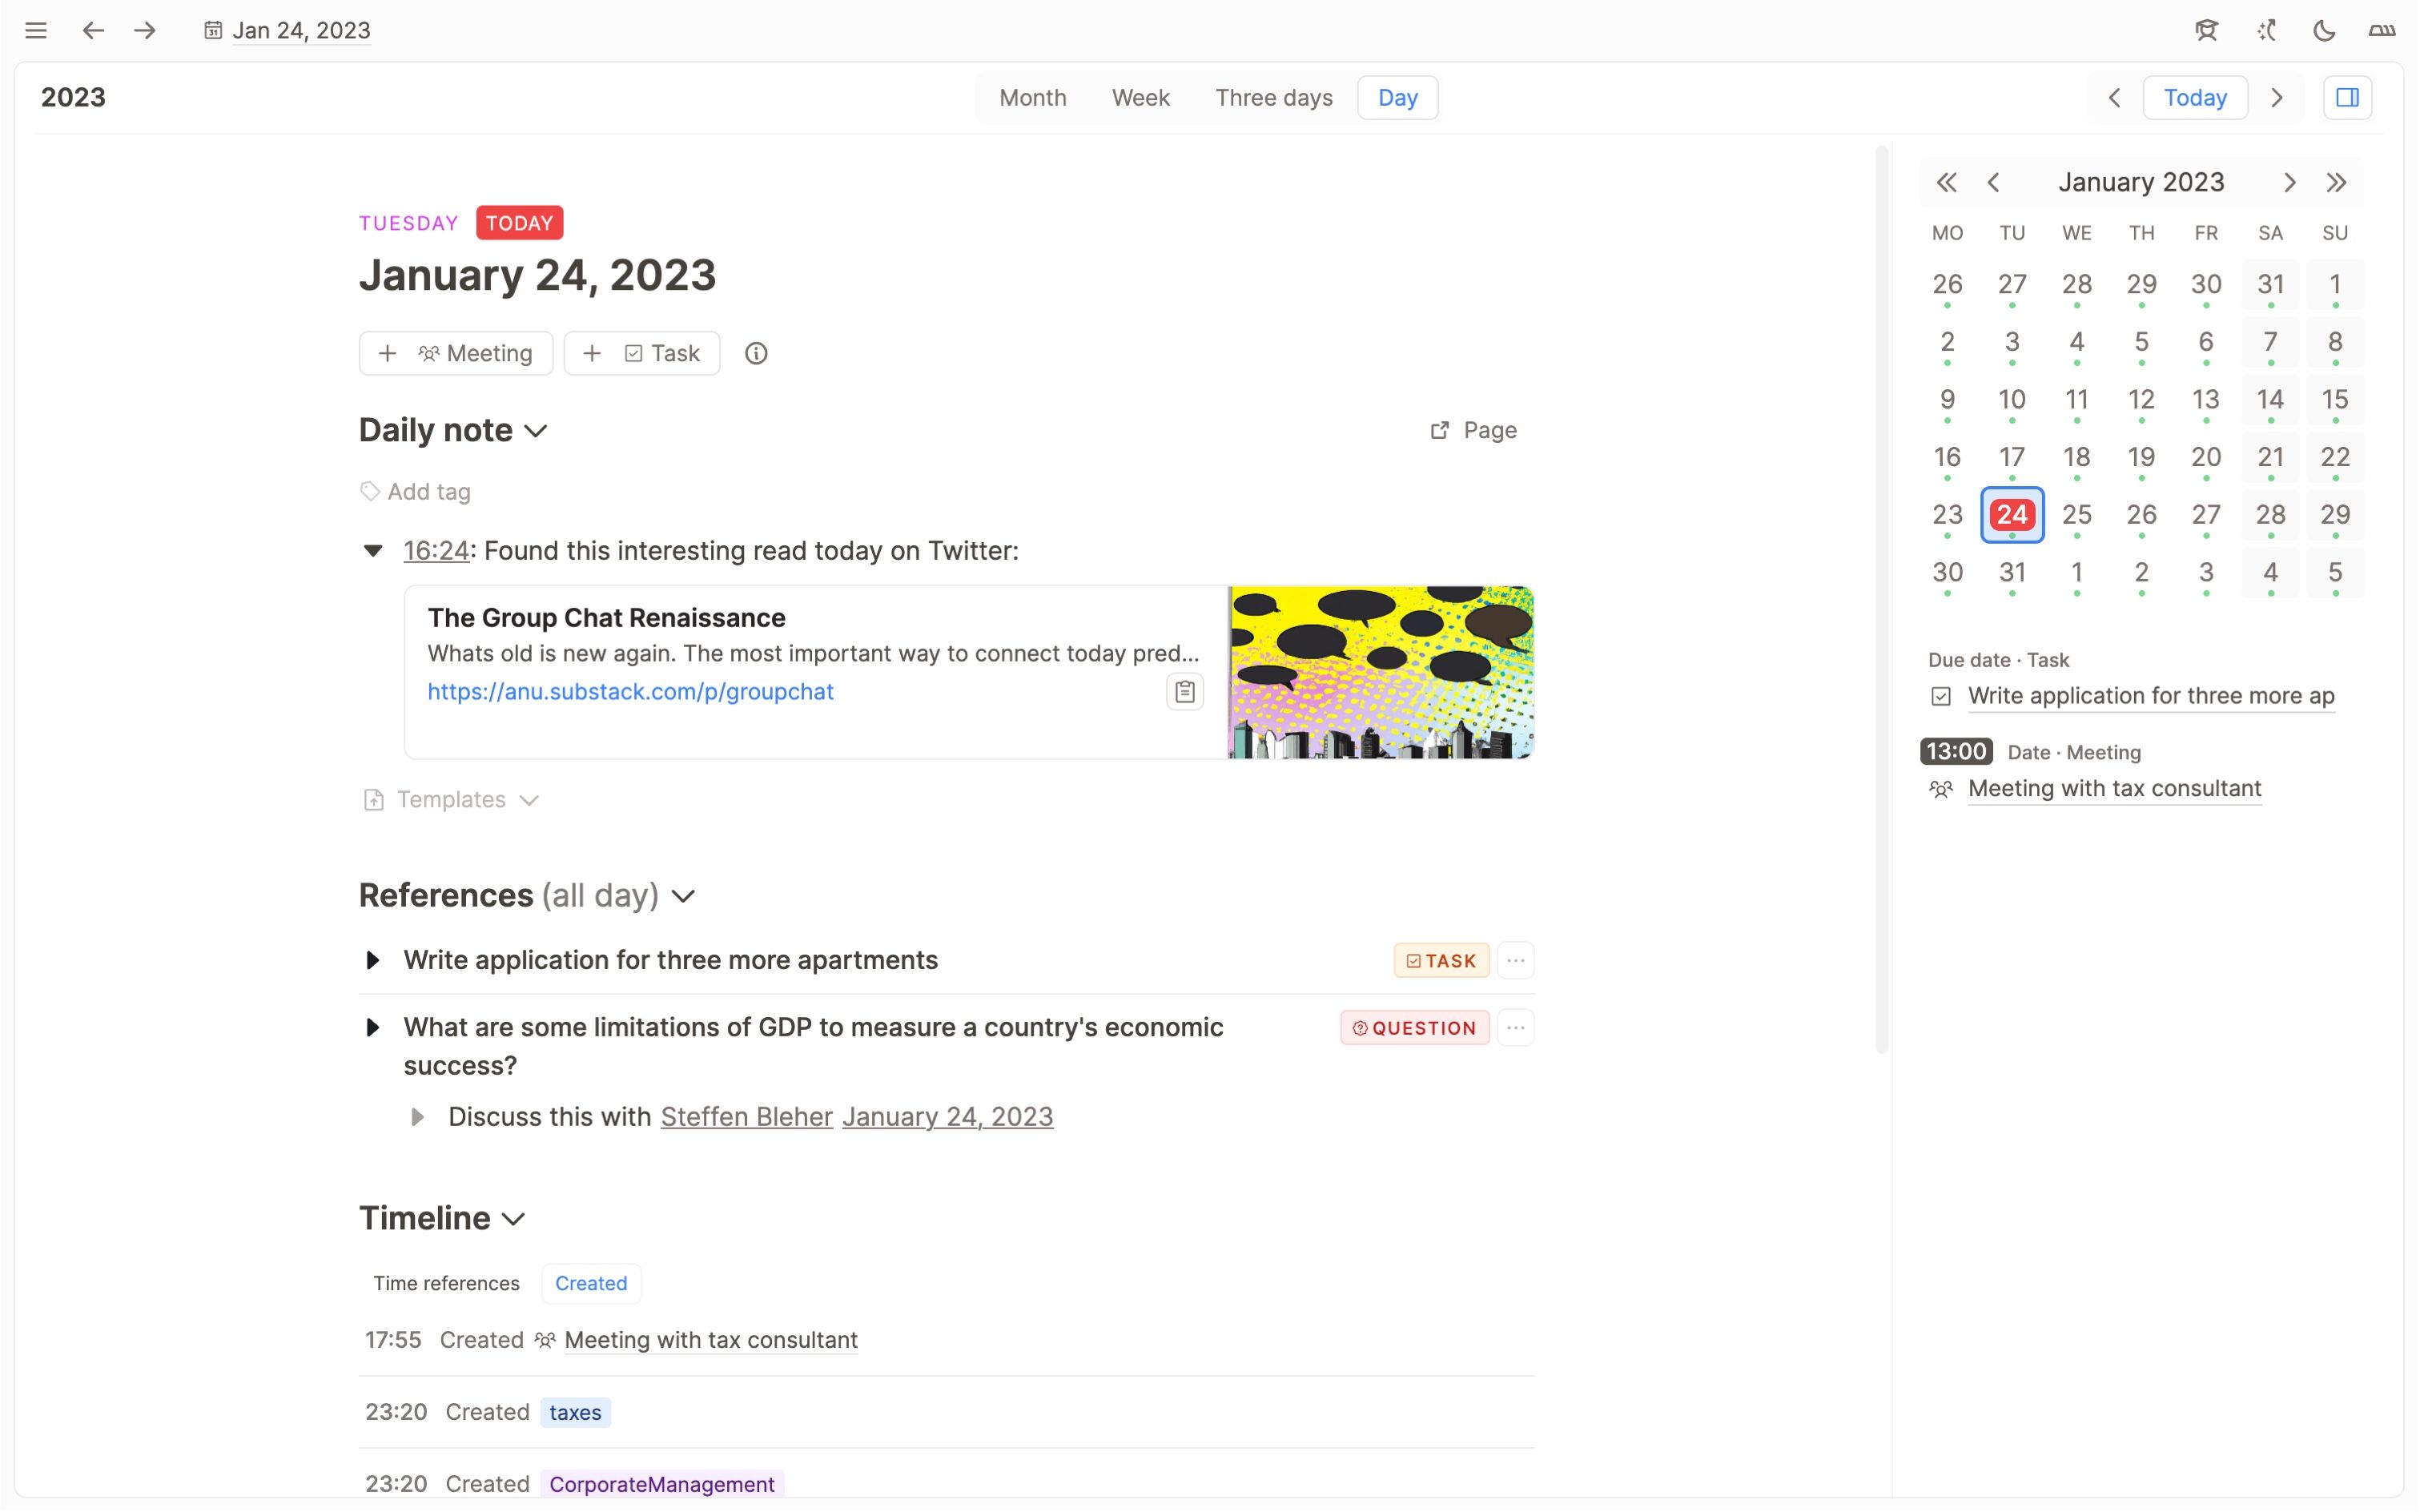Screen dimensions: 2420x1512
Task: Copy link via clipboard icon in bookmark card
Action: [x=1184, y=691]
